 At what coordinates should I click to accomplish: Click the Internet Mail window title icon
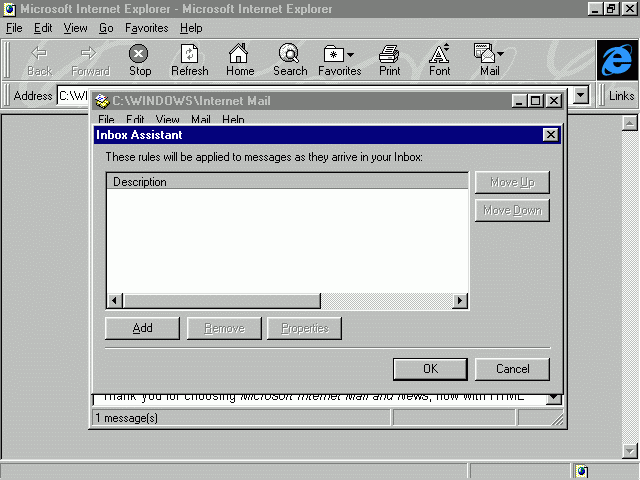point(102,101)
